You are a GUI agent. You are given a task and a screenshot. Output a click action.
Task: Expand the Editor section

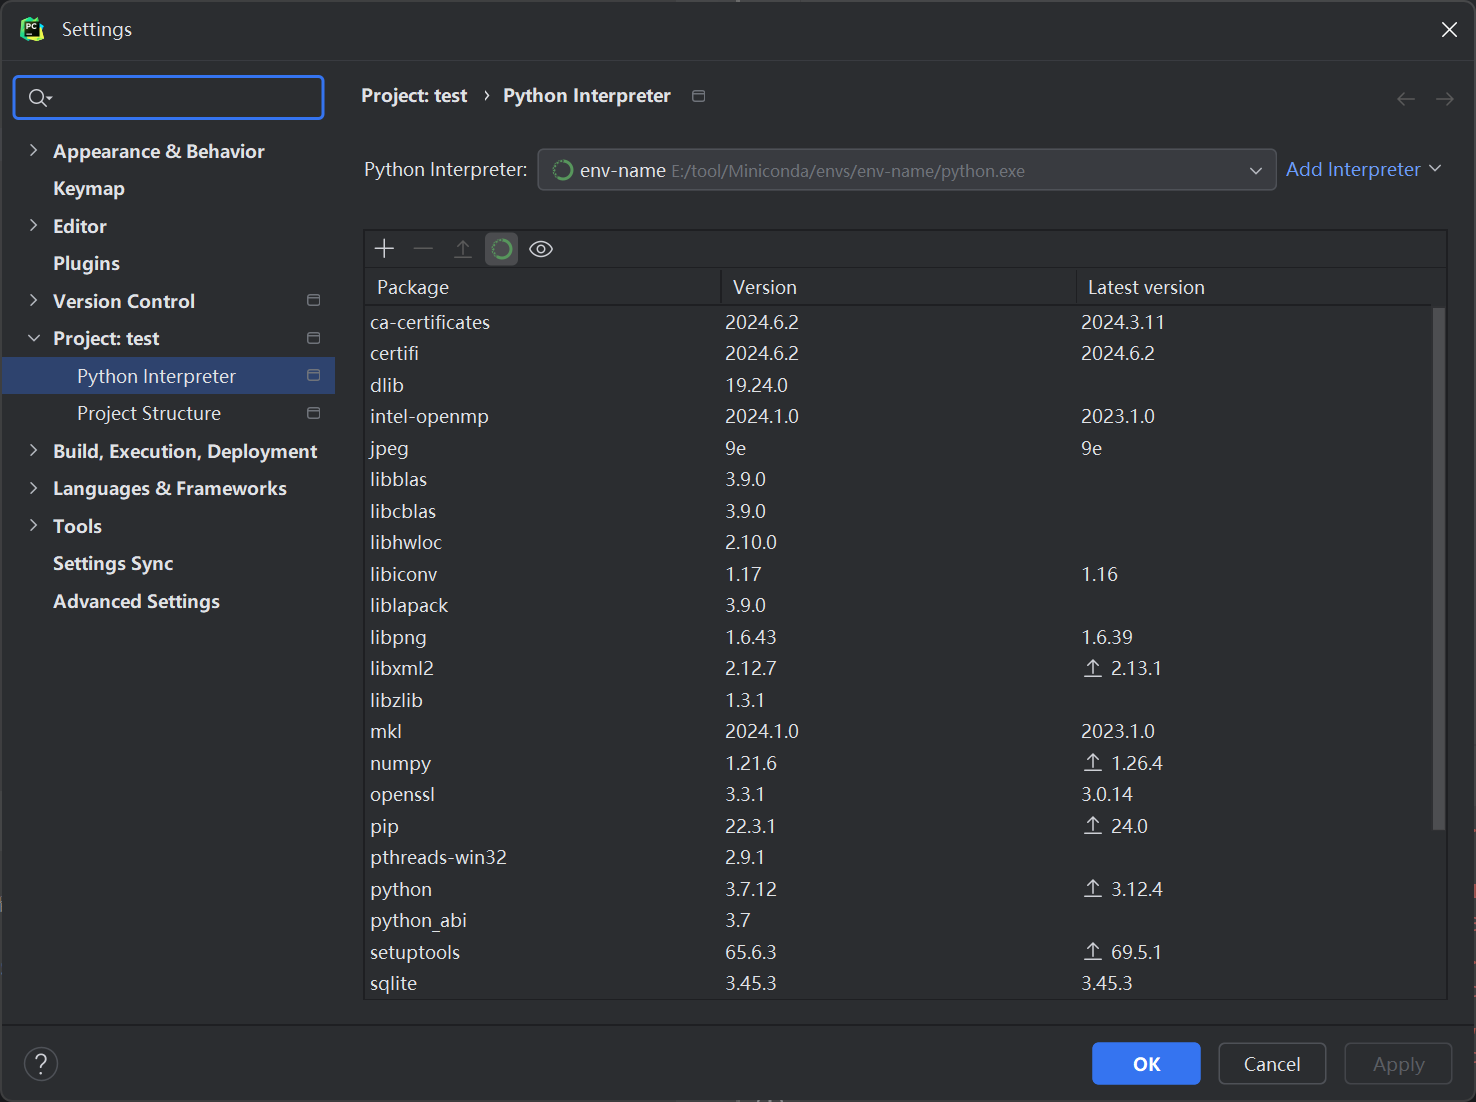click(33, 225)
